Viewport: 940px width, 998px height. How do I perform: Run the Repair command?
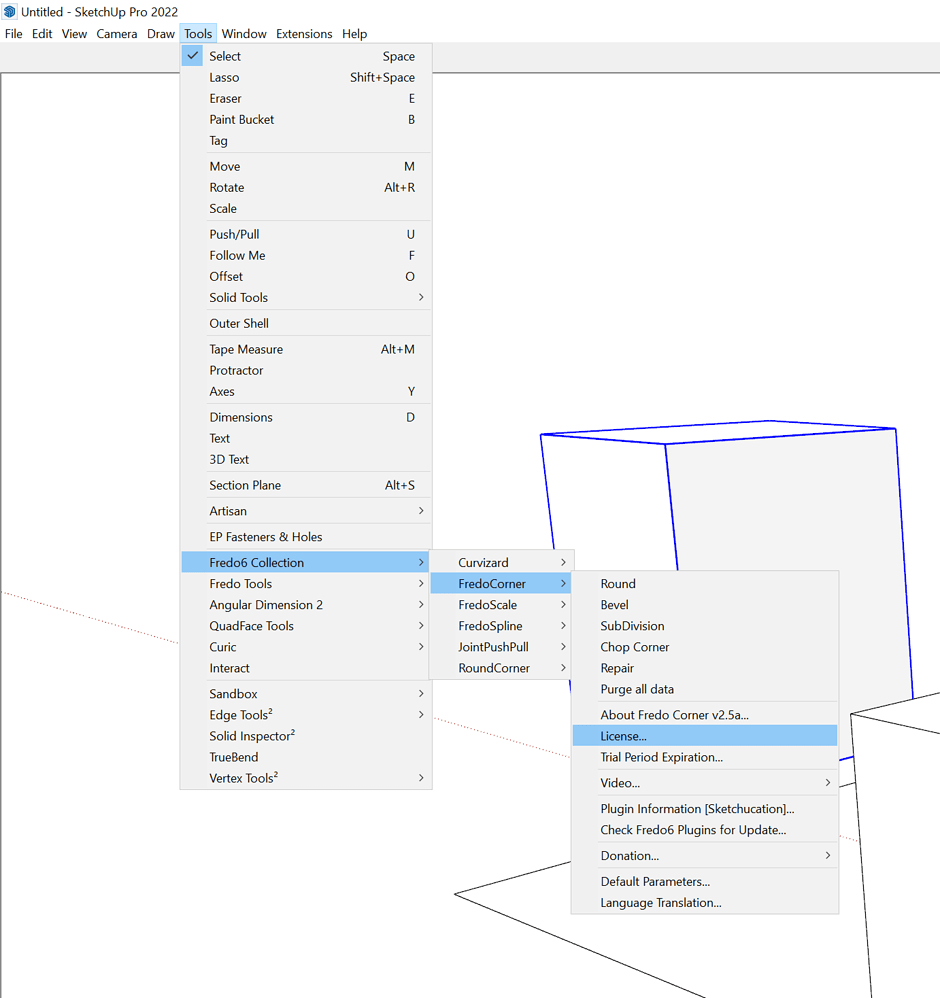click(617, 668)
